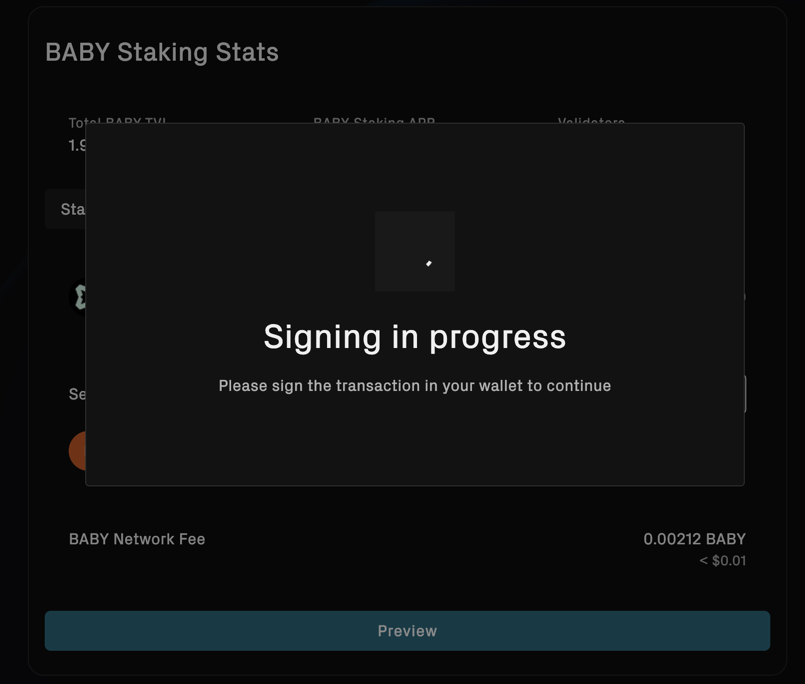Select the 0.00212 BABY fee amount

(x=694, y=538)
